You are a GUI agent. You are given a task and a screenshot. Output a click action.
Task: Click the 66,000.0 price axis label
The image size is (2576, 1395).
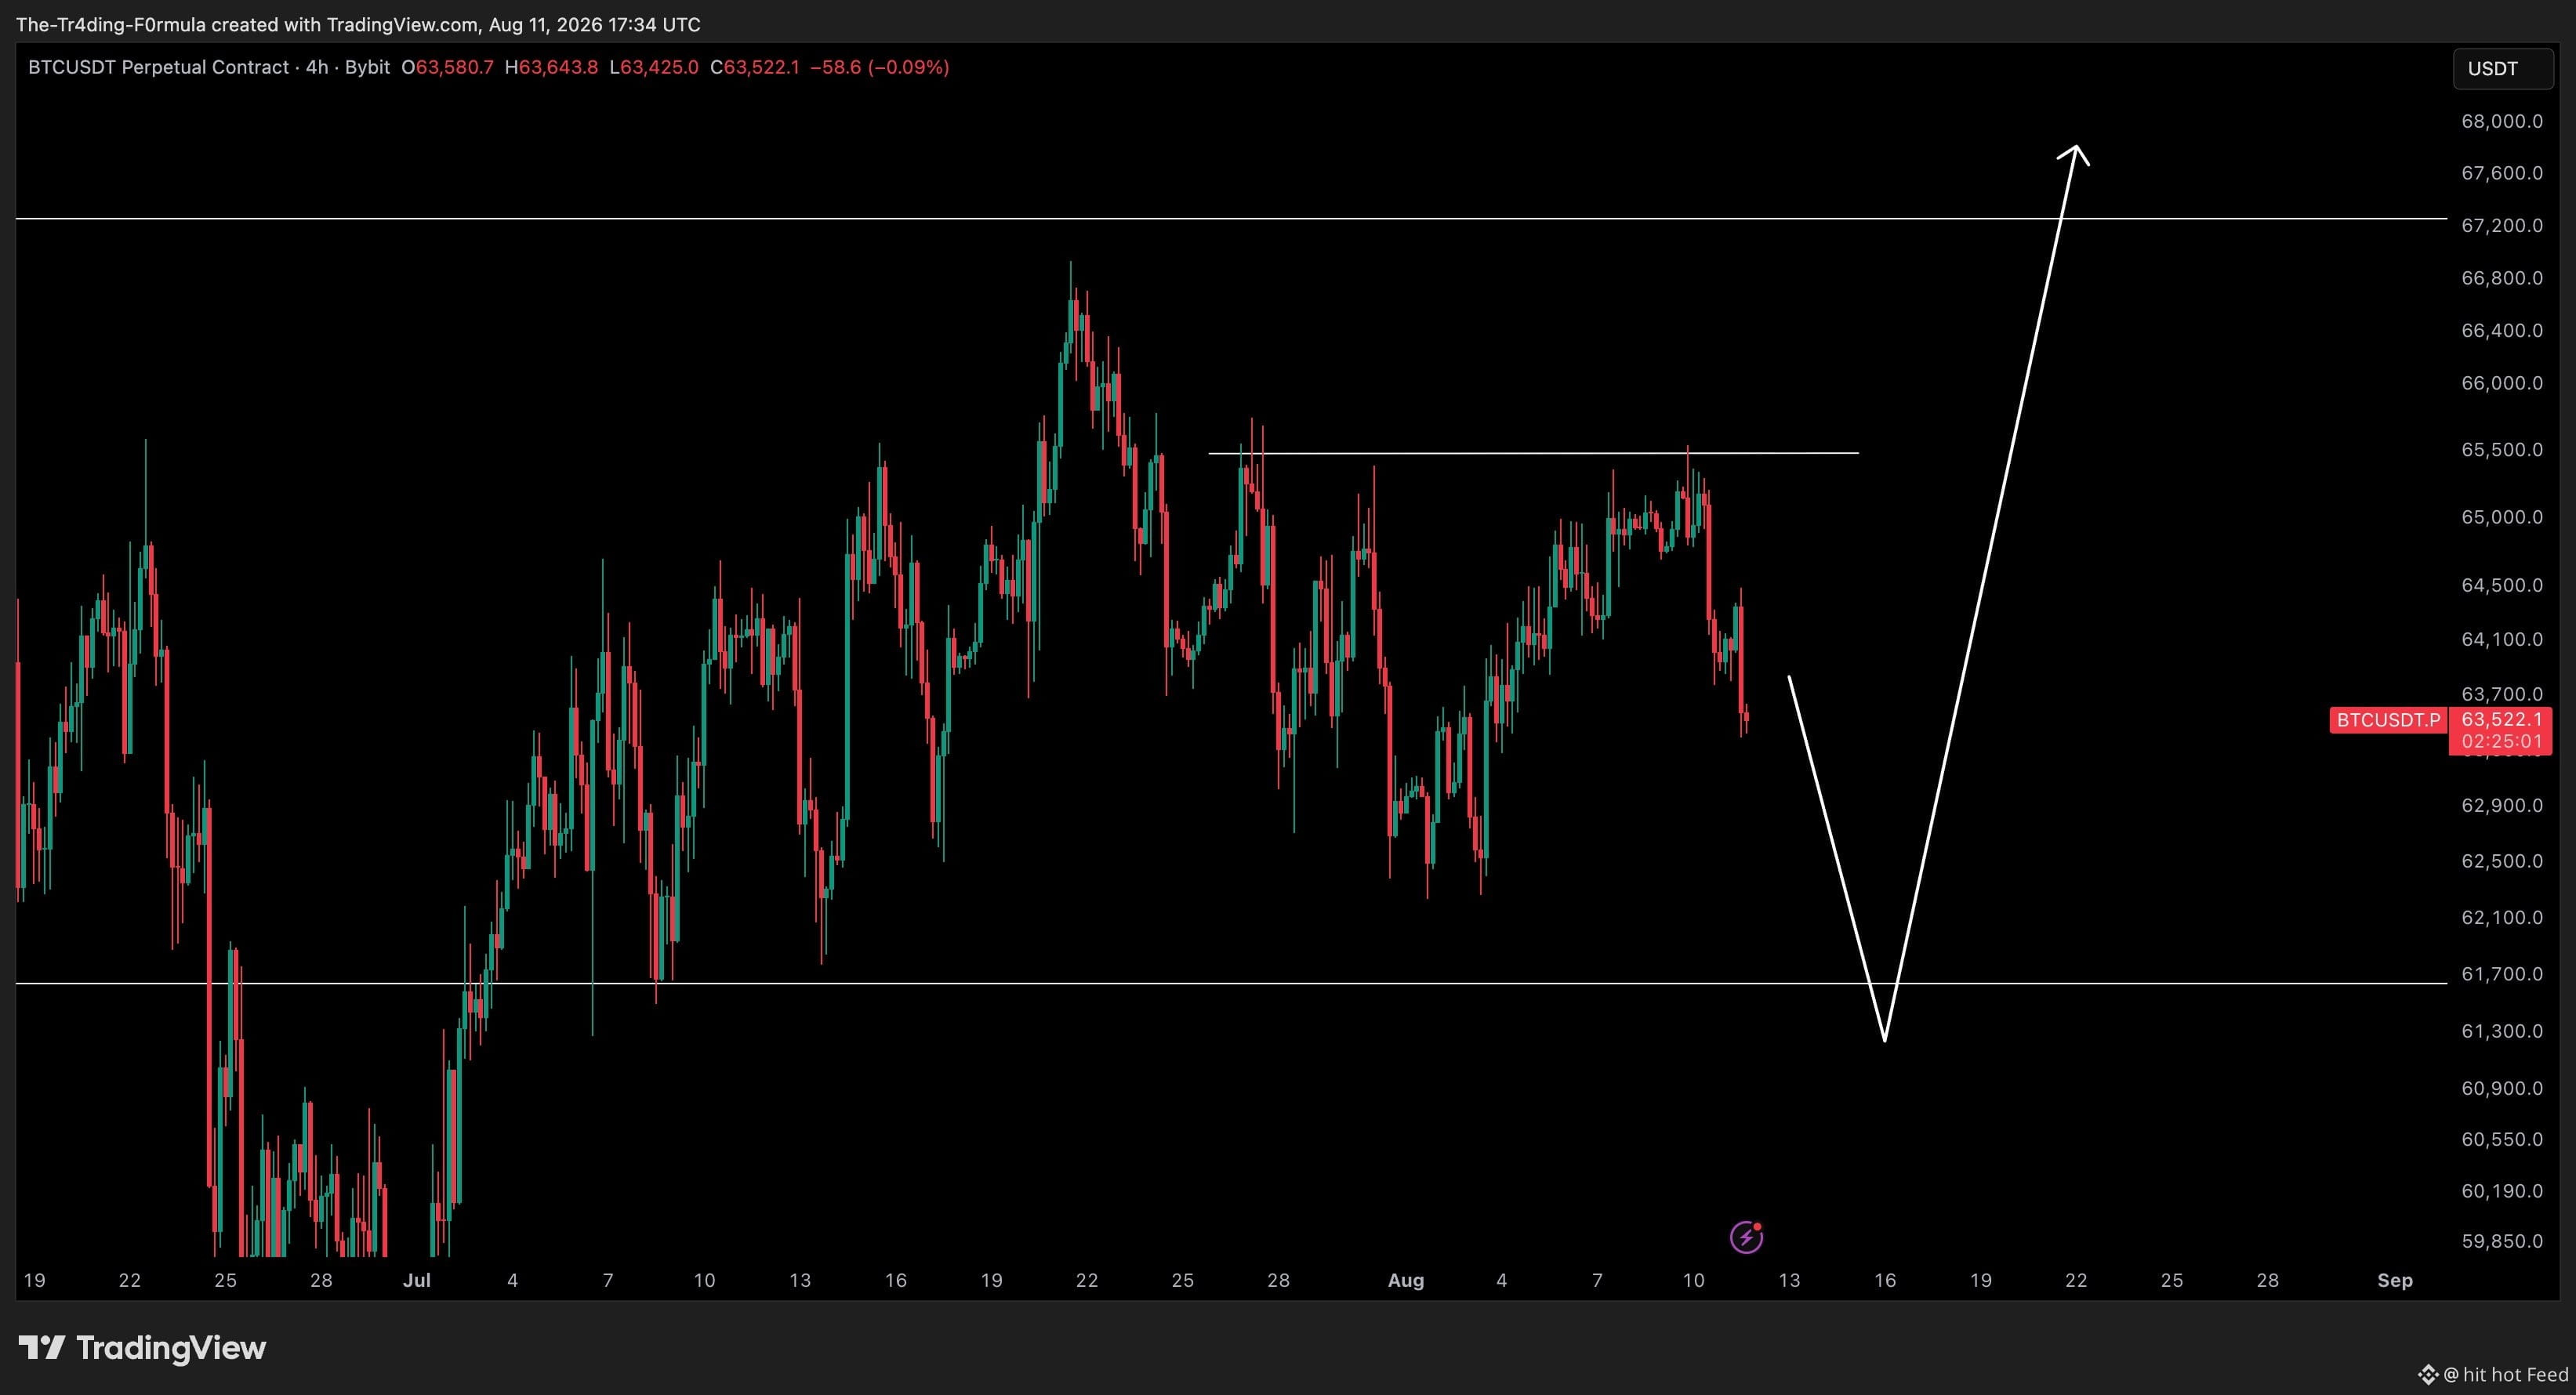click(2502, 383)
